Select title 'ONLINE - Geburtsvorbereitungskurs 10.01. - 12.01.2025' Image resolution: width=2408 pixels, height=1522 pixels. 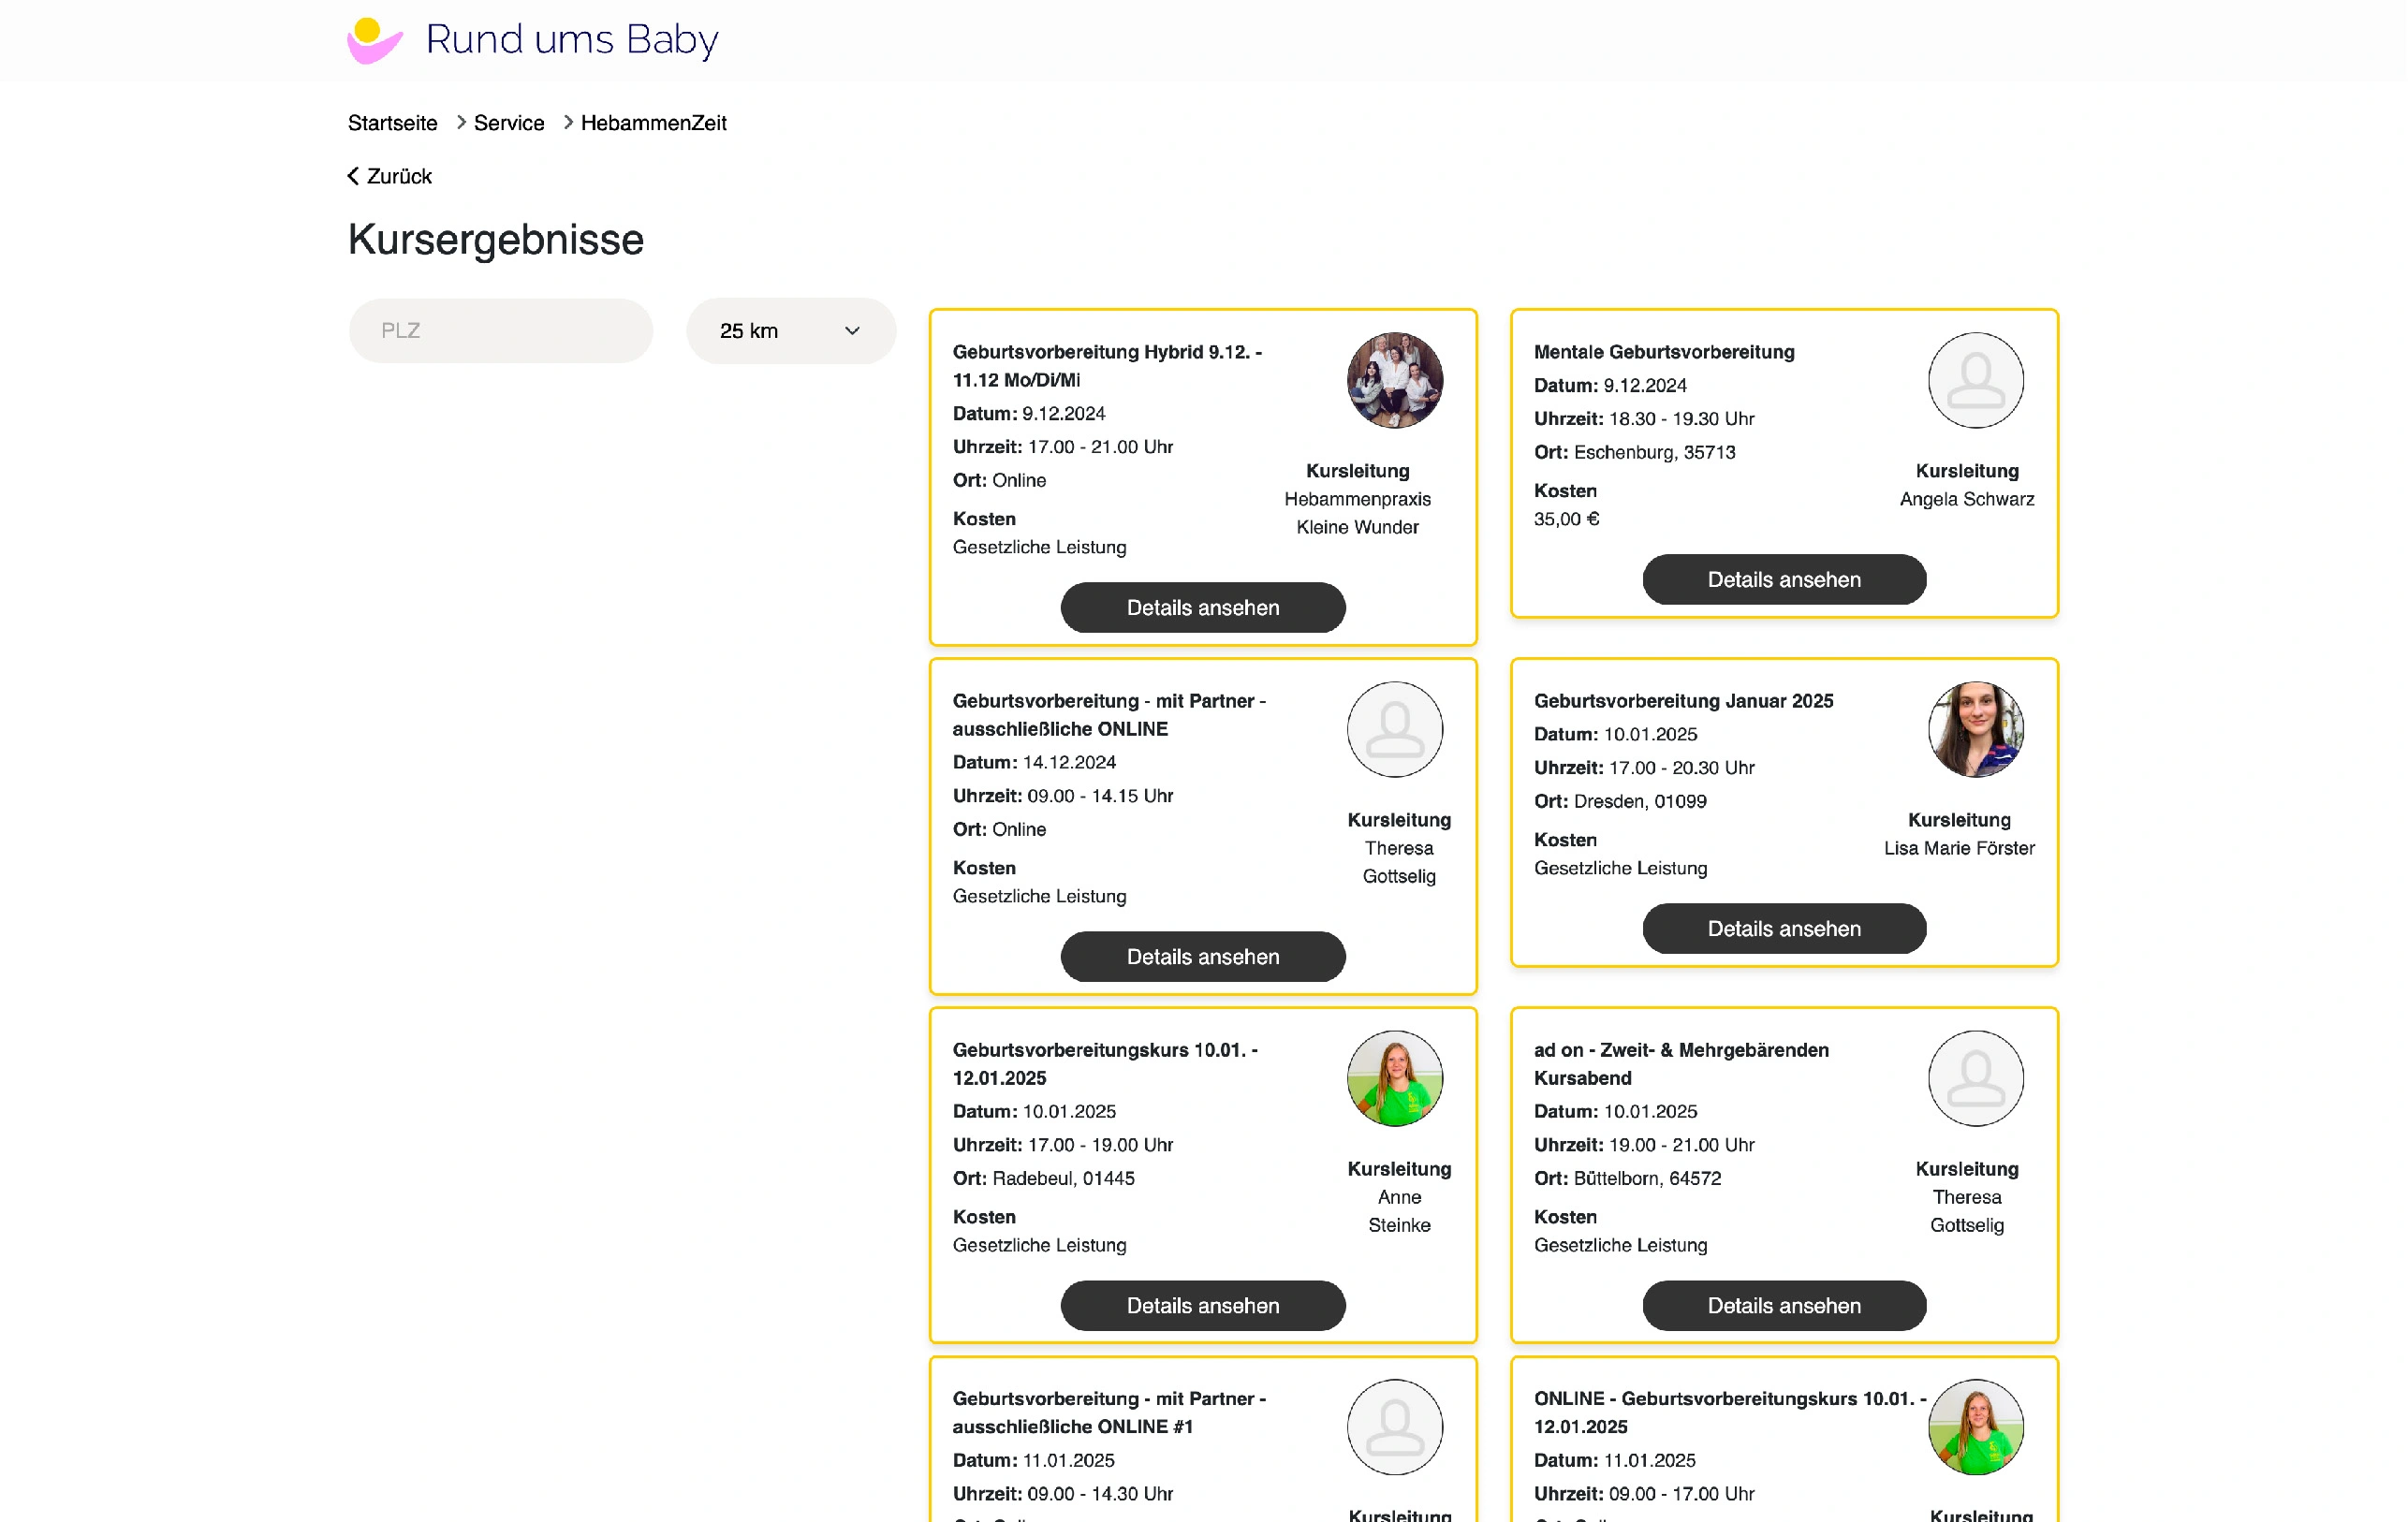[1730, 1413]
